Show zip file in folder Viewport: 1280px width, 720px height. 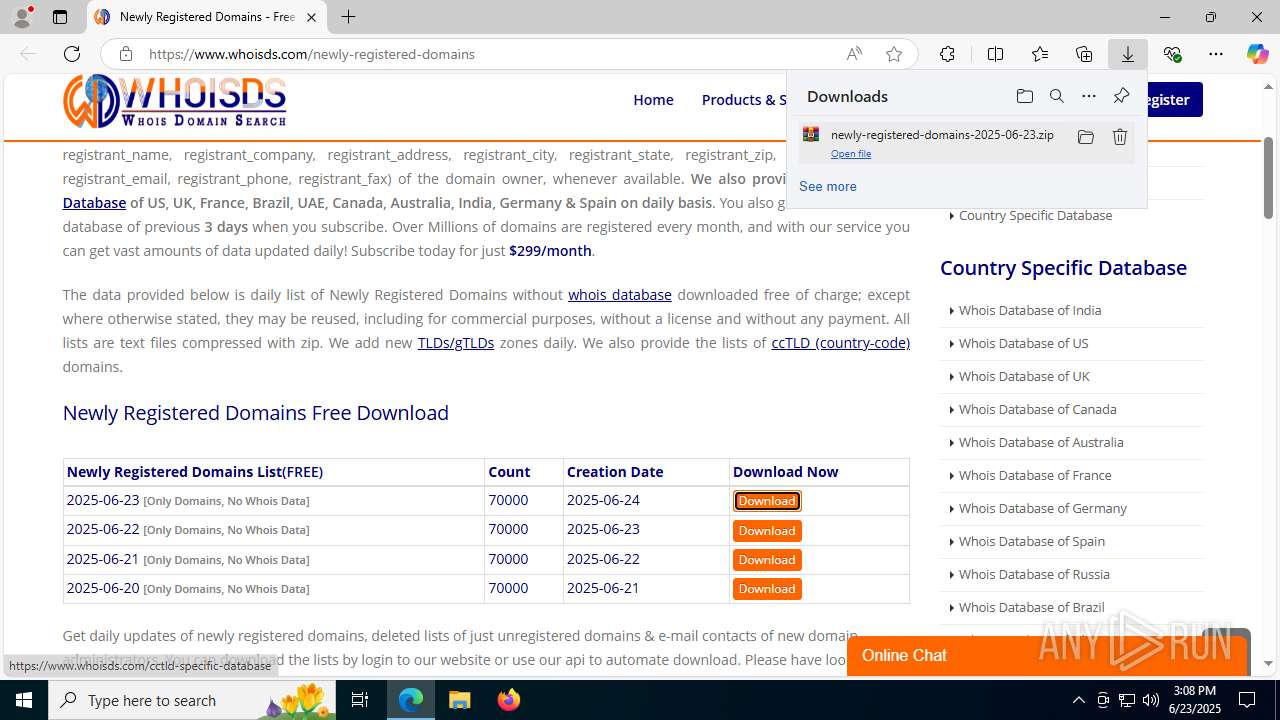coord(1085,137)
